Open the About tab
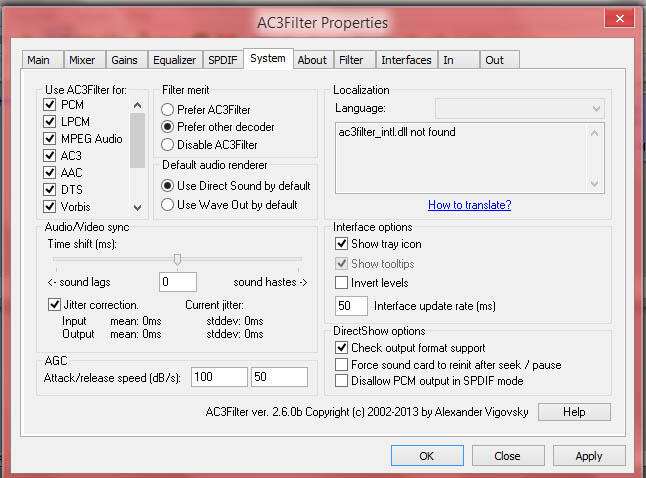Viewport: 646px width, 478px height. coord(313,60)
